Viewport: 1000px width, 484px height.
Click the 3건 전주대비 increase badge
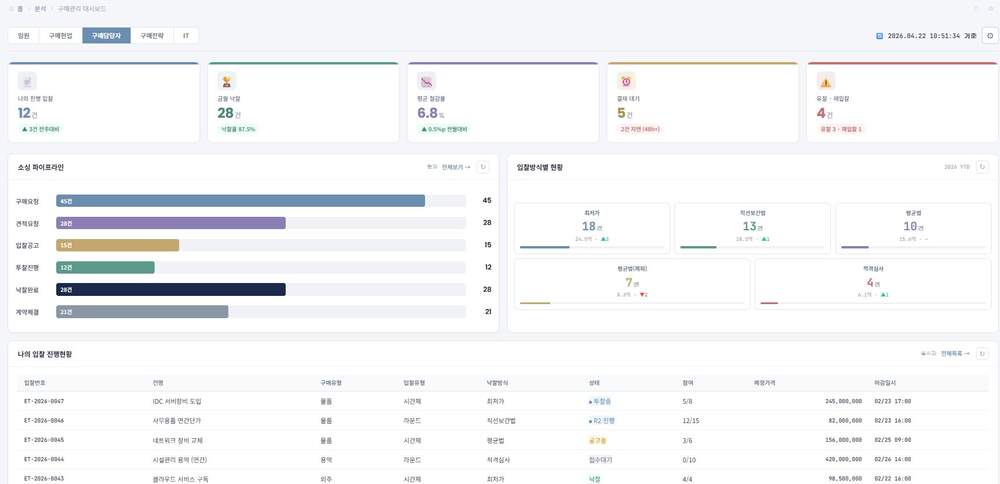[x=41, y=129]
